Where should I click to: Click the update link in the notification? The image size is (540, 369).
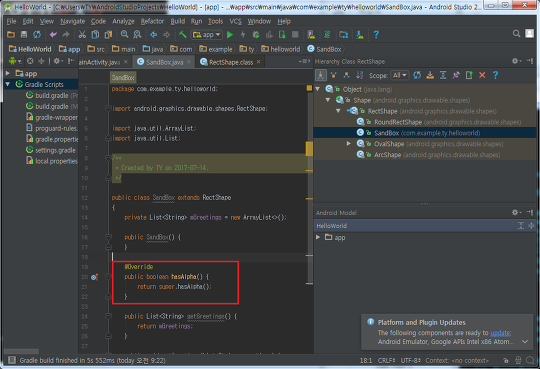click(500, 333)
